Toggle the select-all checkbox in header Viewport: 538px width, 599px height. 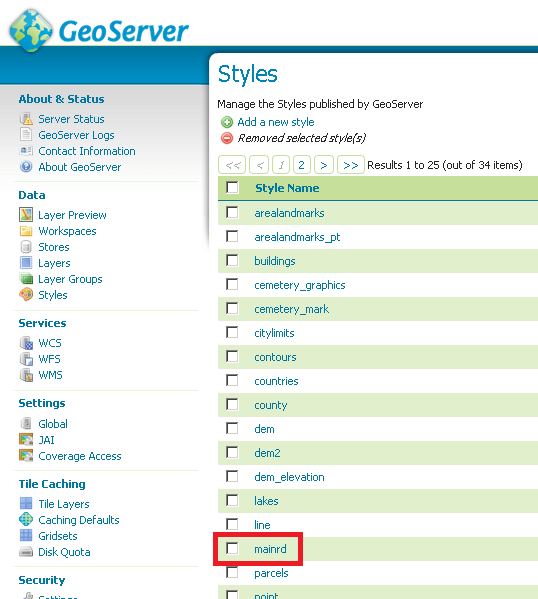click(232, 188)
